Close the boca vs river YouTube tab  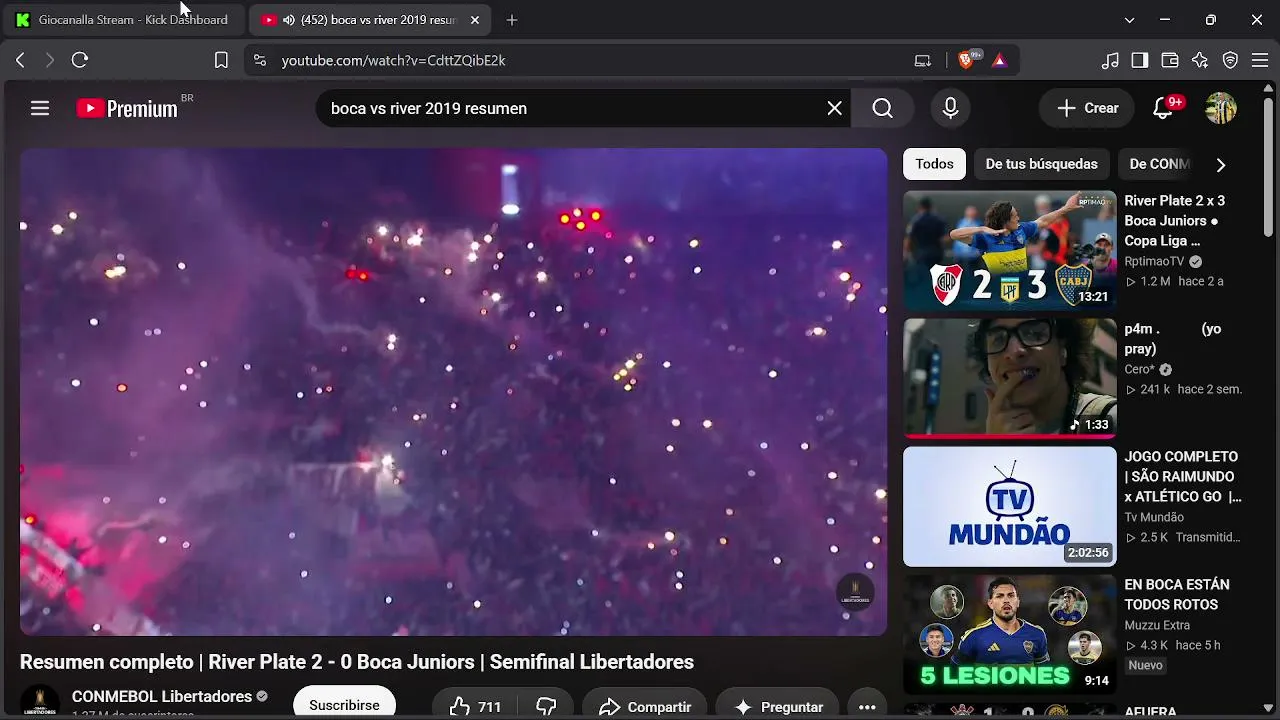click(474, 20)
